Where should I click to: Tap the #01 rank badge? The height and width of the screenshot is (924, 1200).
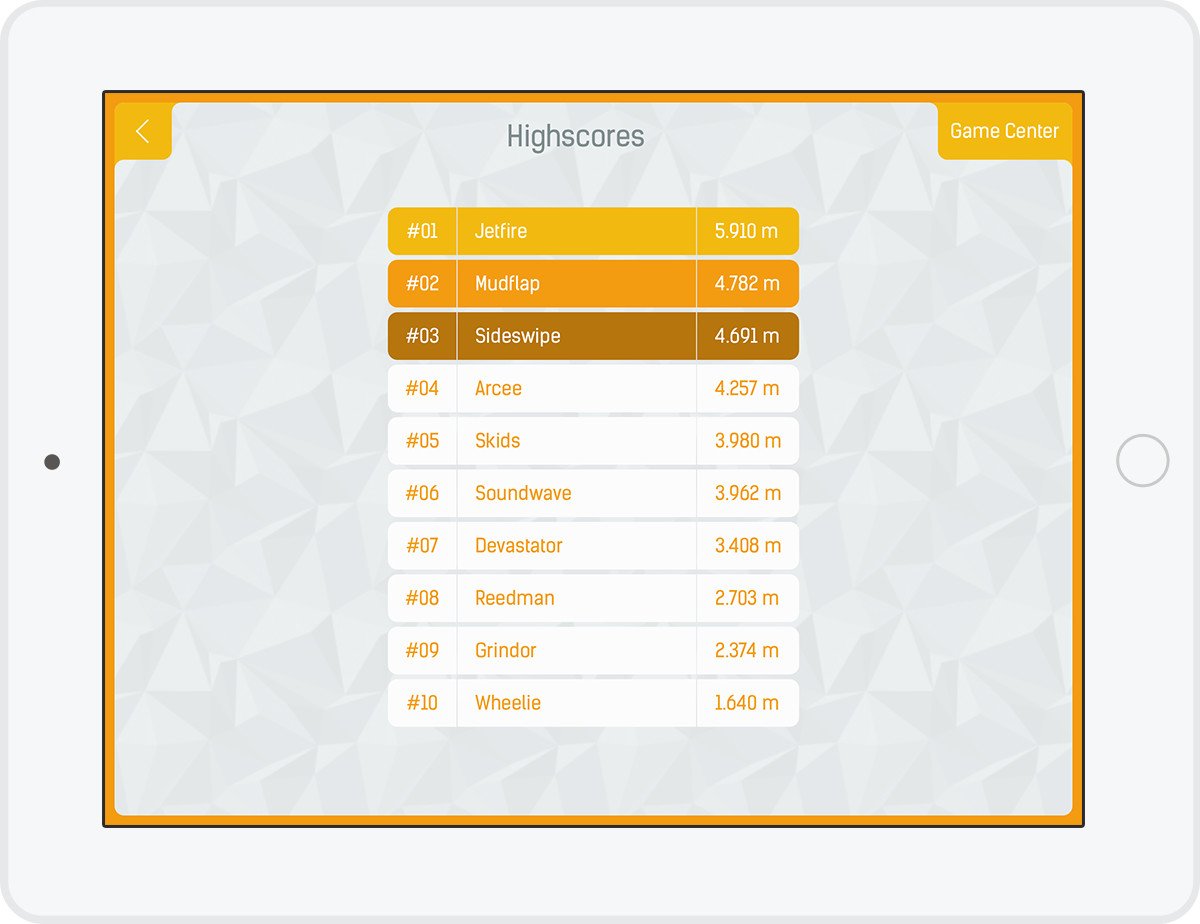point(422,231)
